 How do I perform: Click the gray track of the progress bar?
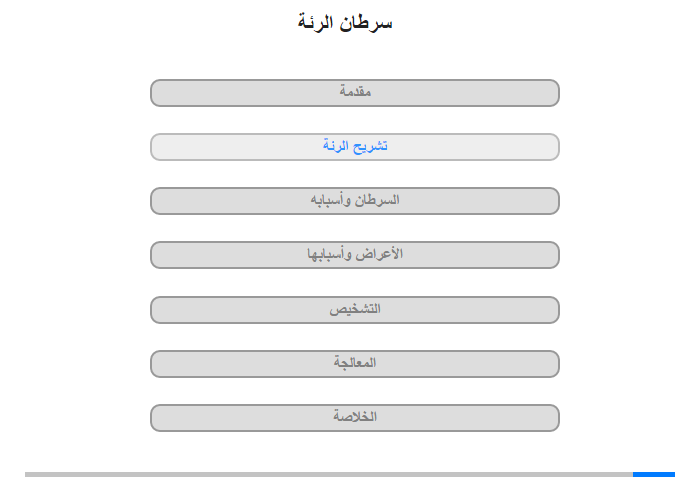(x=328, y=474)
